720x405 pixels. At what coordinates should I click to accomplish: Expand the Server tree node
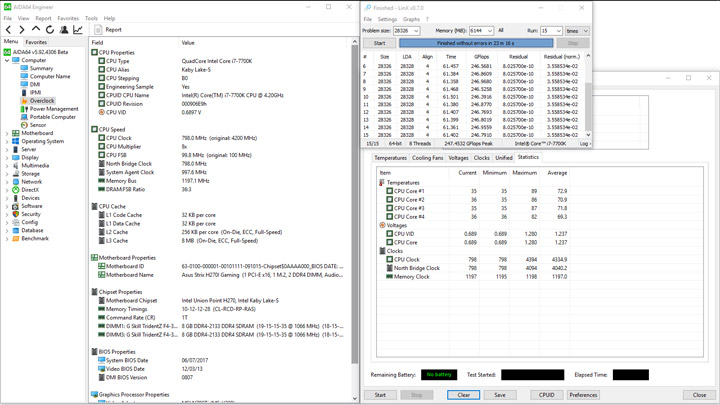(x=7, y=150)
